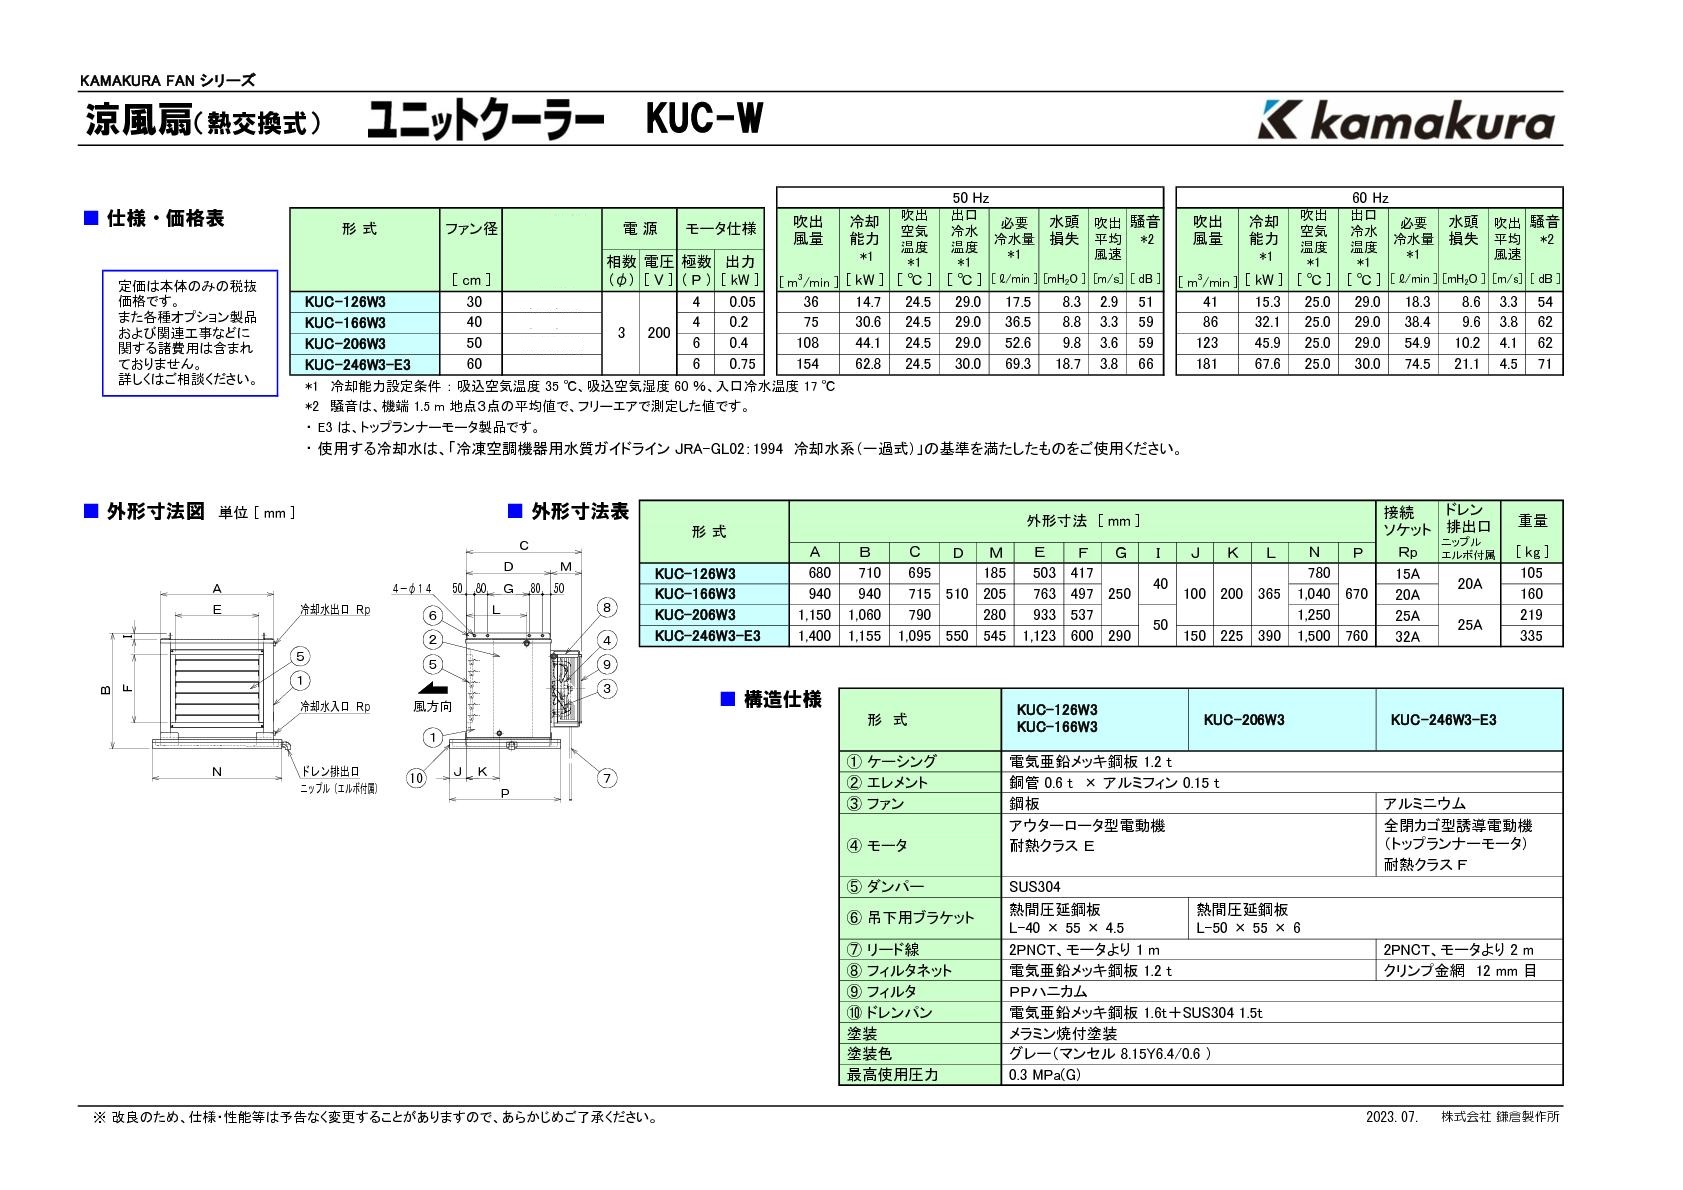The width and height of the screenshot is (1683, 1190).
Task: Click the price note box beginning '定価は本体のみの税抜'
Action: click(x=189, y=333)
